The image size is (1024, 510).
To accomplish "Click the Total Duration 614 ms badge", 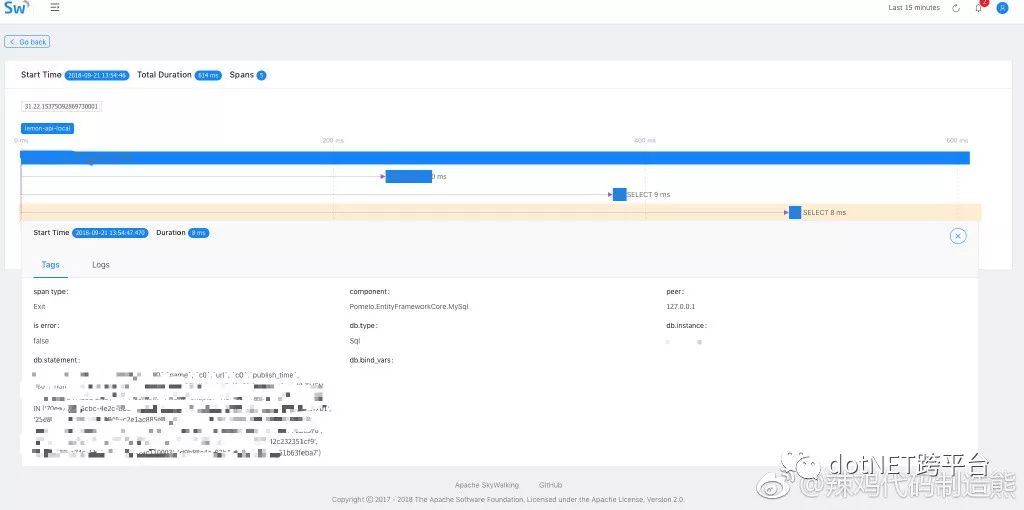I will click(208, 75).
